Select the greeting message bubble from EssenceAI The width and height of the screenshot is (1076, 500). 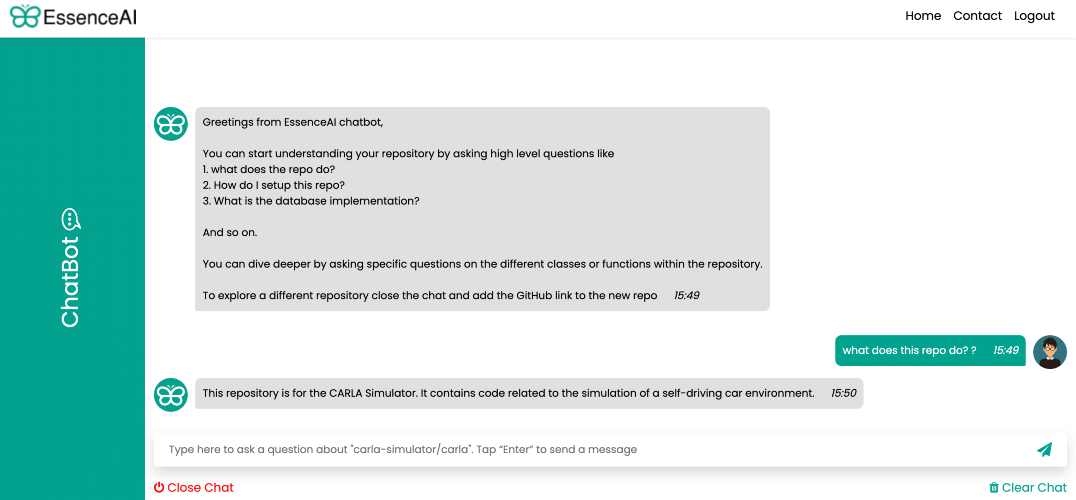482,209
